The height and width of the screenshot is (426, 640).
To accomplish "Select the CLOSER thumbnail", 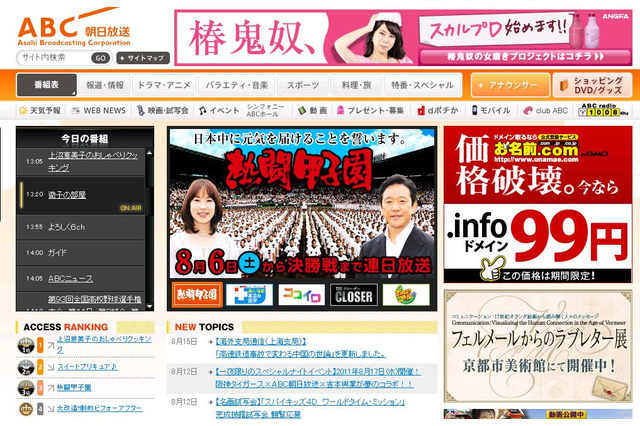I will pos(354,295).
